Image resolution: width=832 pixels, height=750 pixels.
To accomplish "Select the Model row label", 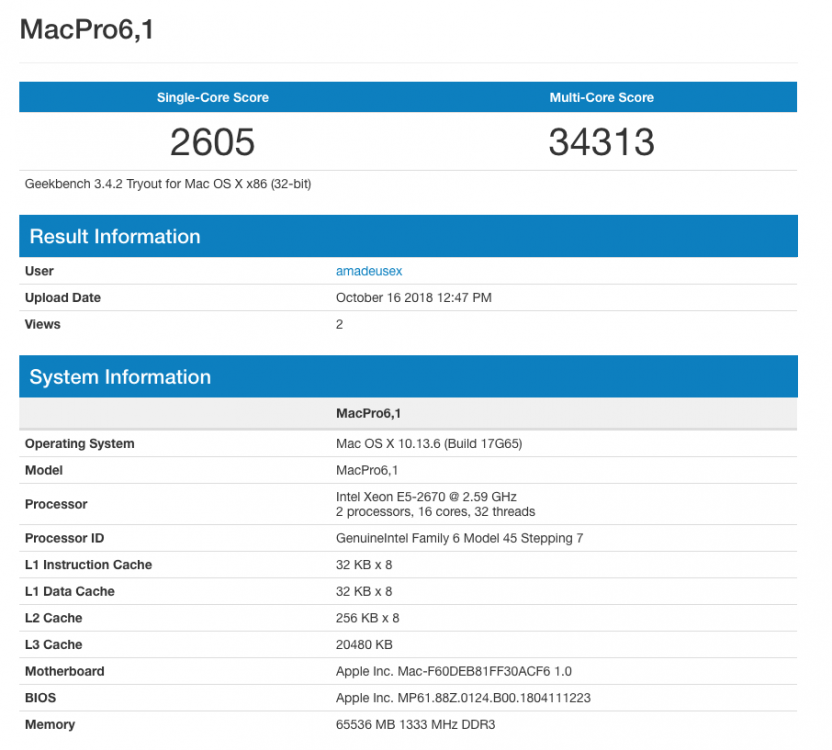I will click(44, 470).
